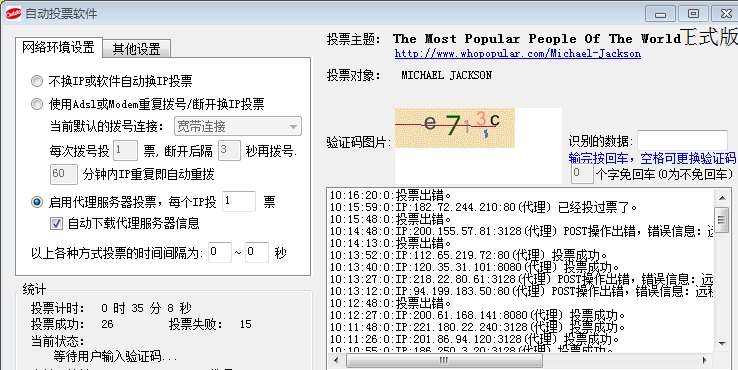Open the whopopular.com Michael-Jackson link
Screen dimensions: 738x370
(x=518, y=54)
